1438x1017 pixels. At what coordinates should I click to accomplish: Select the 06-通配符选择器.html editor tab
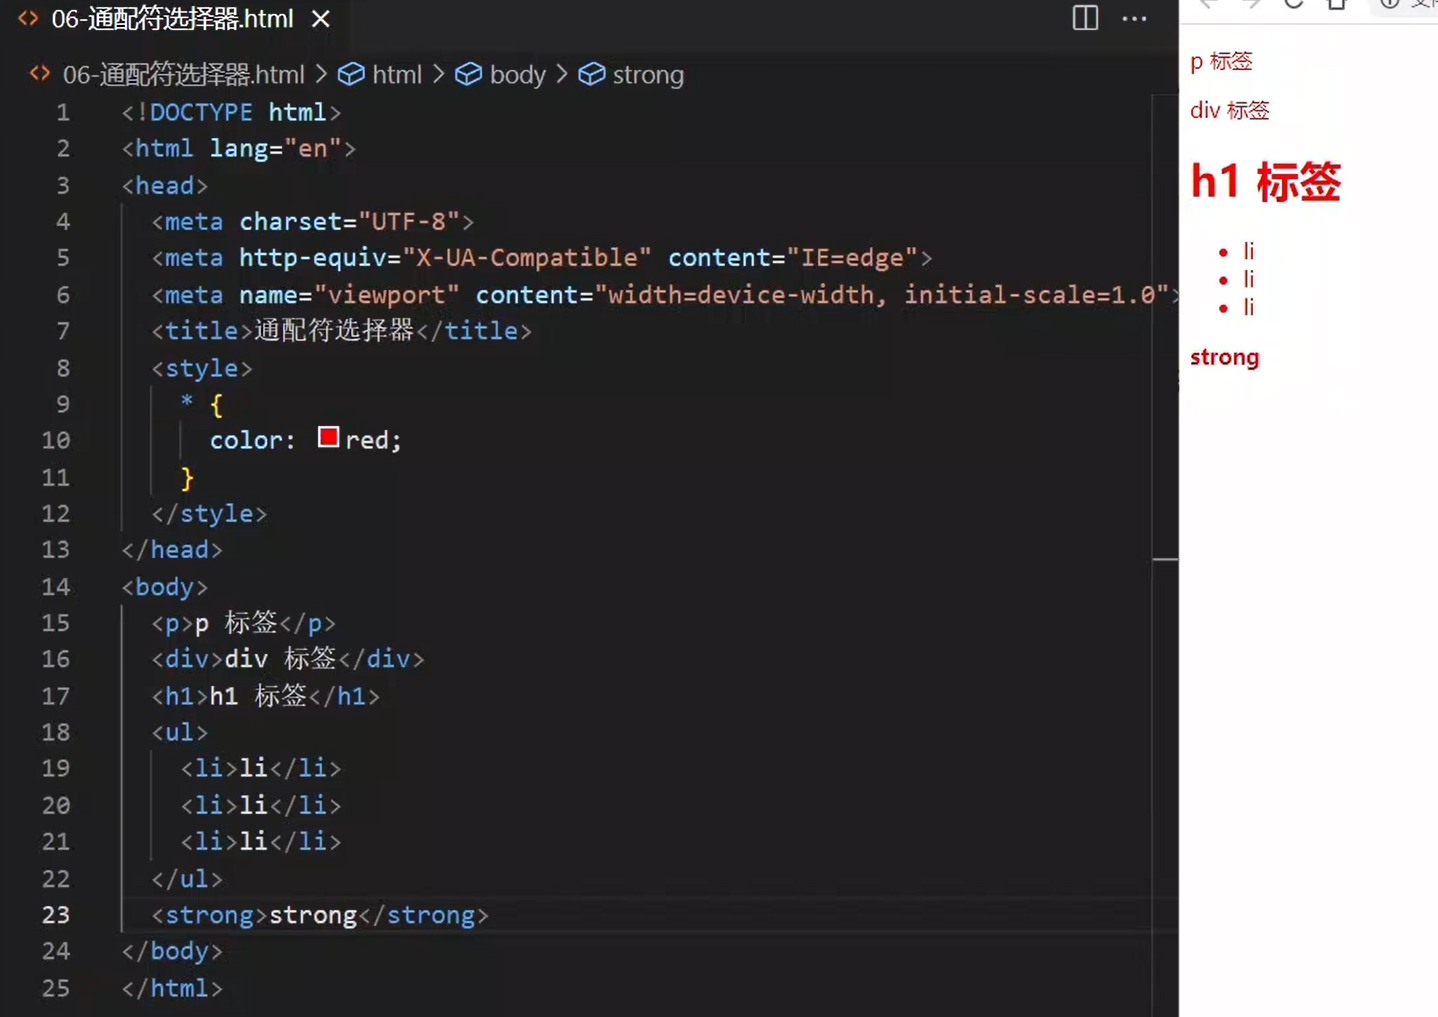pyautogui.click(x=175, y=19)
